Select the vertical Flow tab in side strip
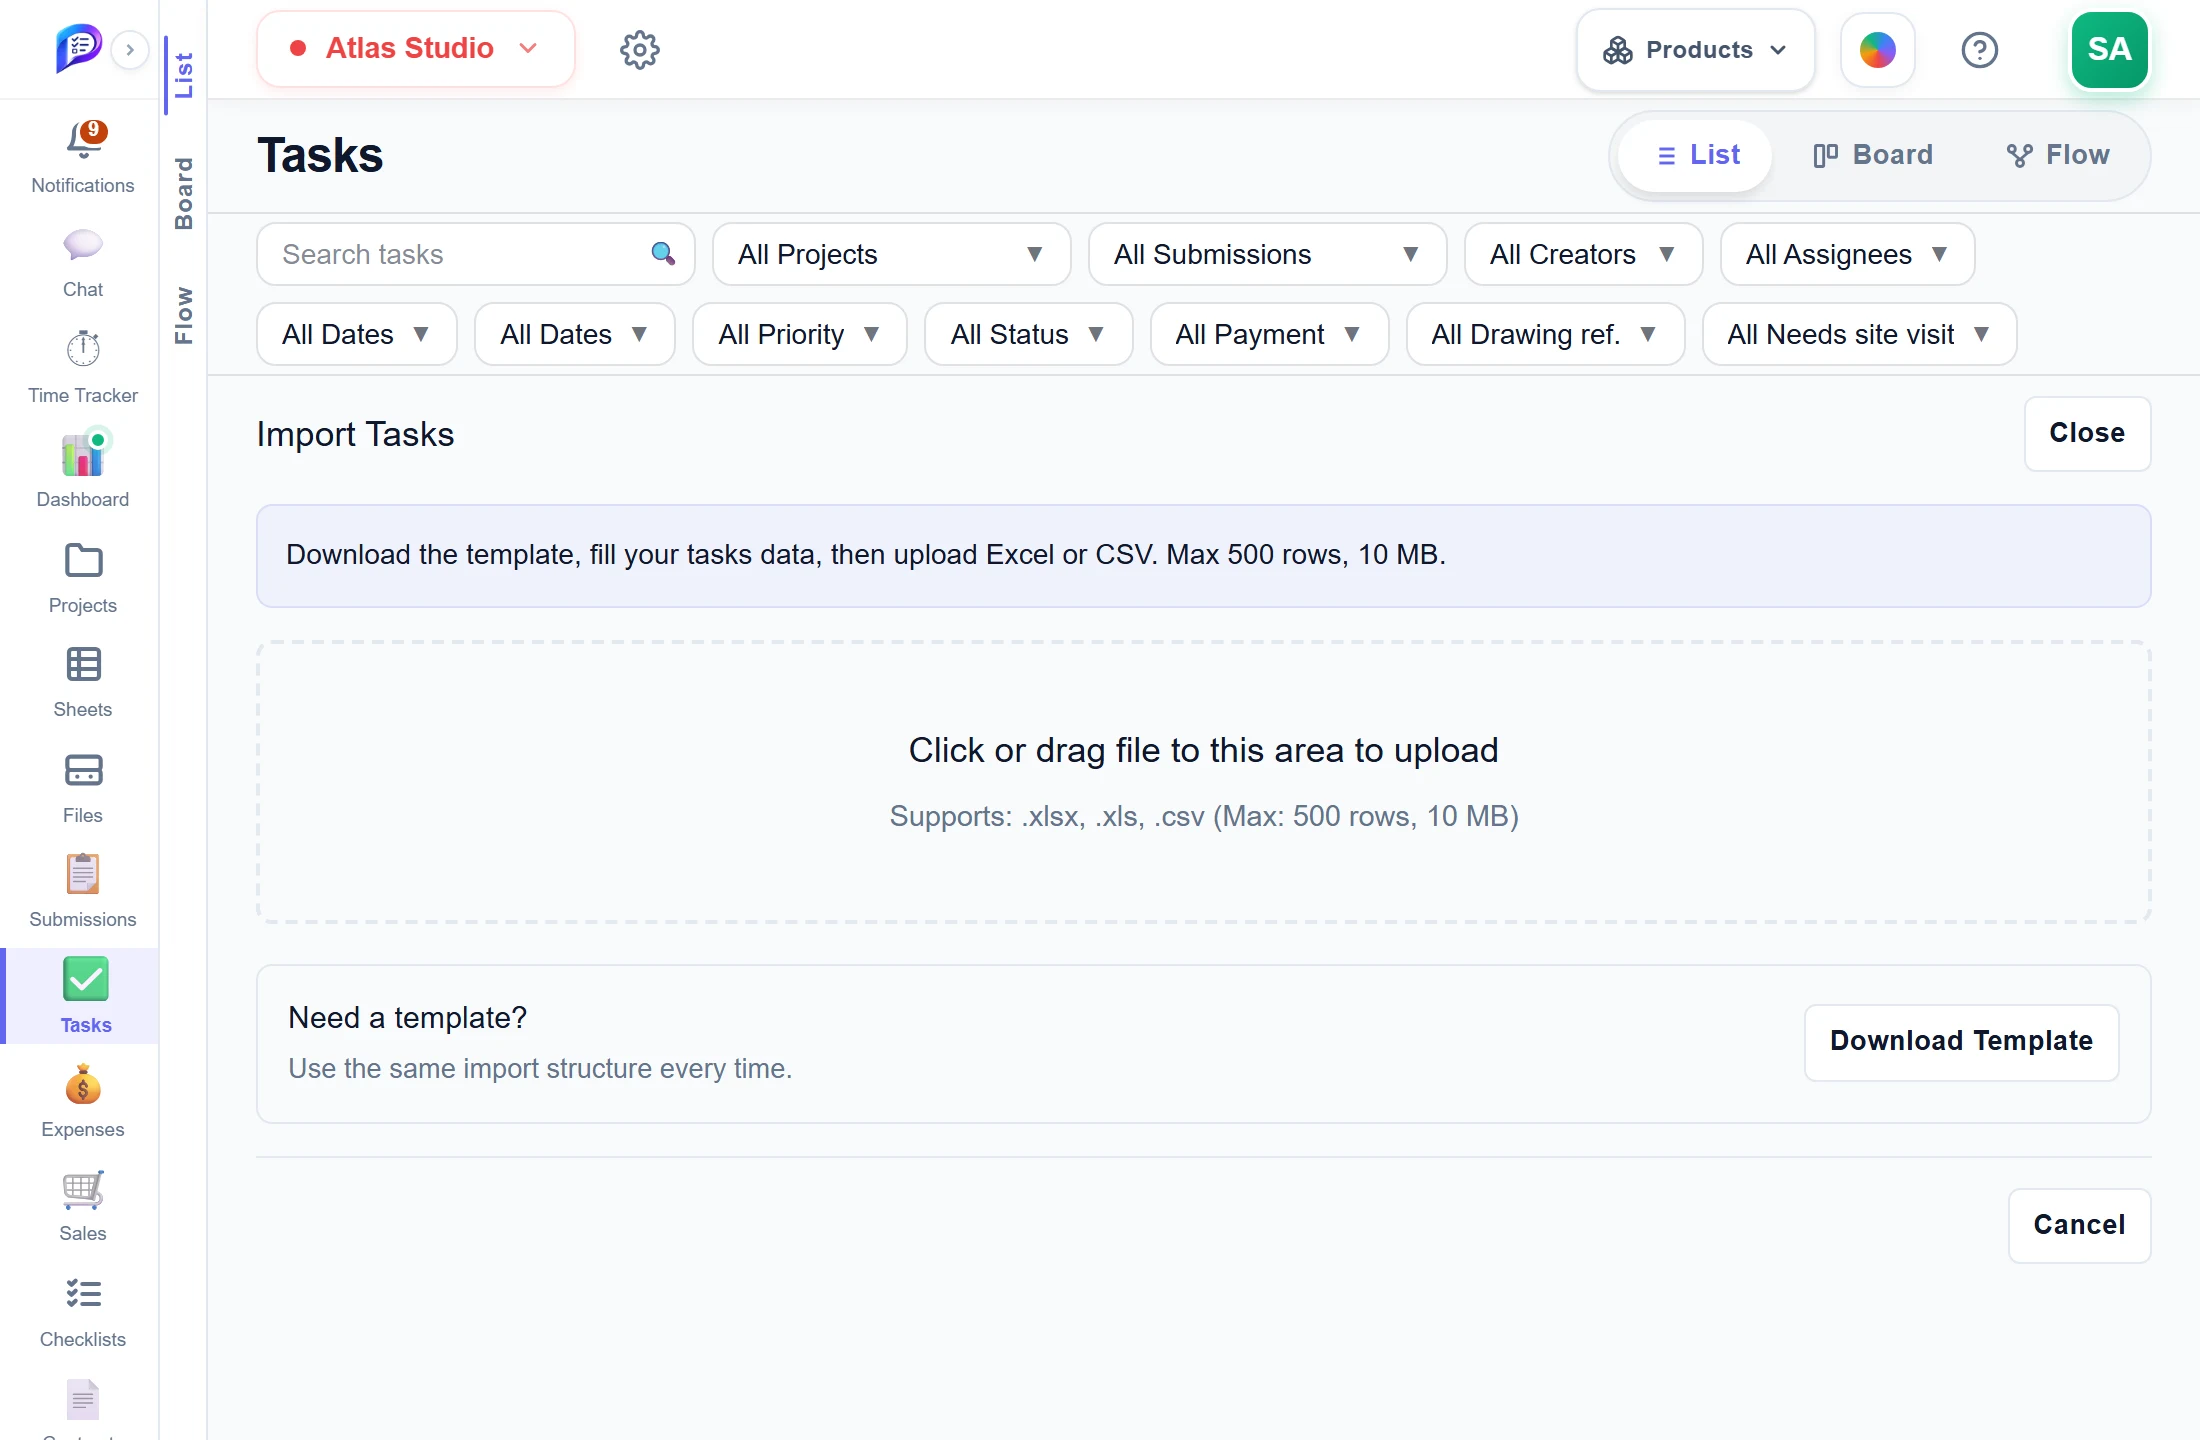Image resolution: width=2200 pixels, height=1440 pixels. click(x=184, y=315)
